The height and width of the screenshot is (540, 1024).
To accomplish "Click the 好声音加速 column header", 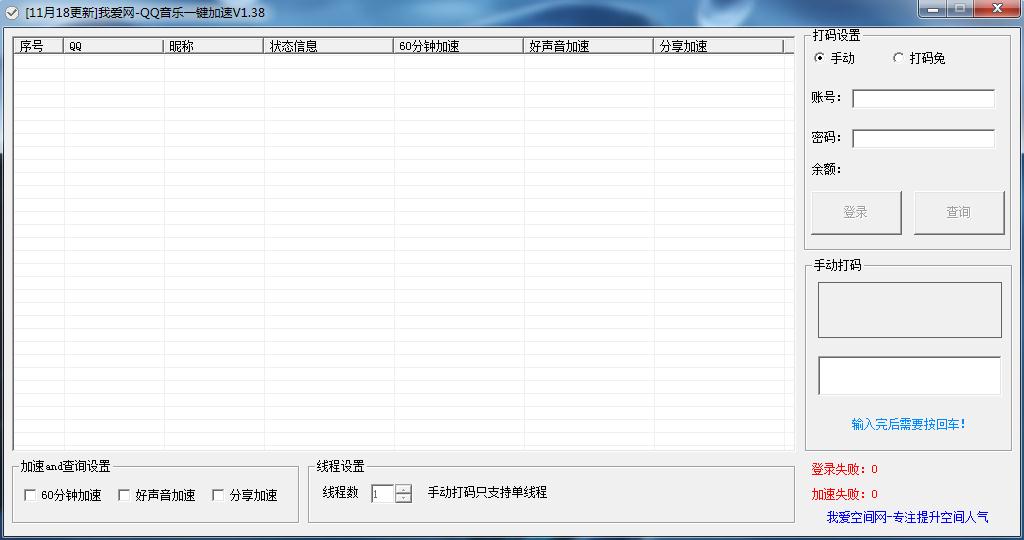I will pos(588,46).
